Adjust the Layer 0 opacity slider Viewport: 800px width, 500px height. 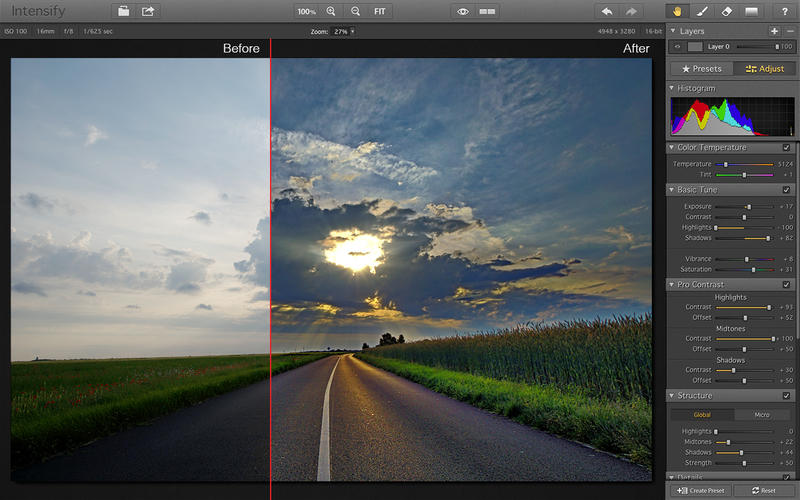click(758, 46)
